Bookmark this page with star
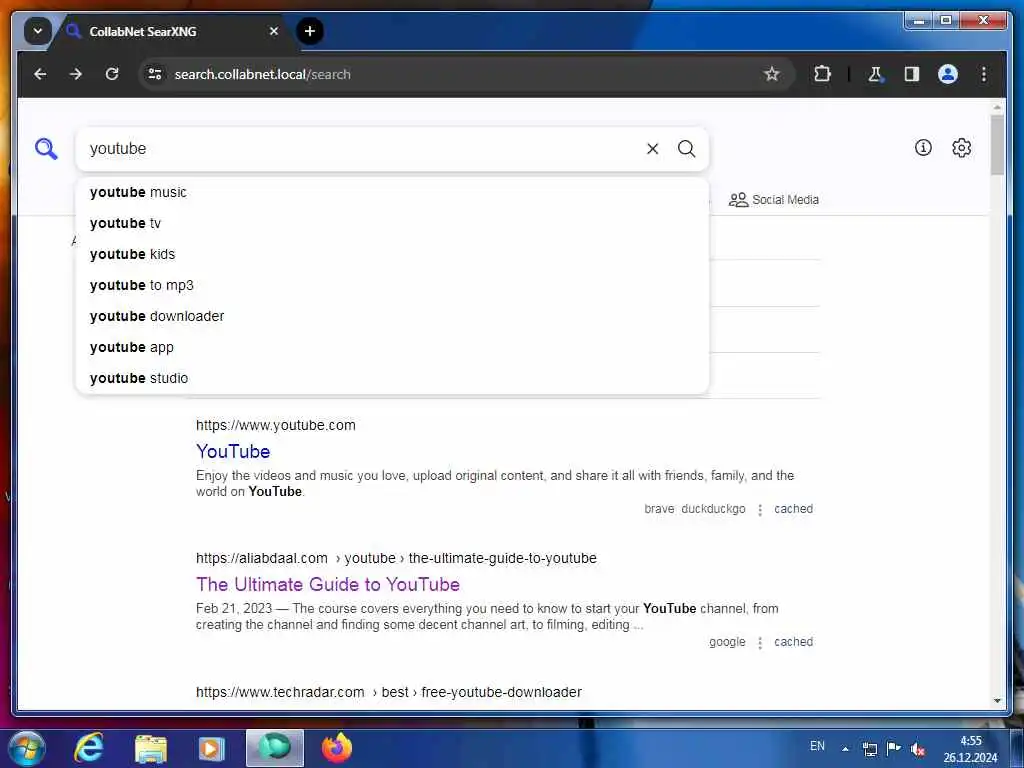The height and width of the screenshot is (768, 1024). [772, 74]
